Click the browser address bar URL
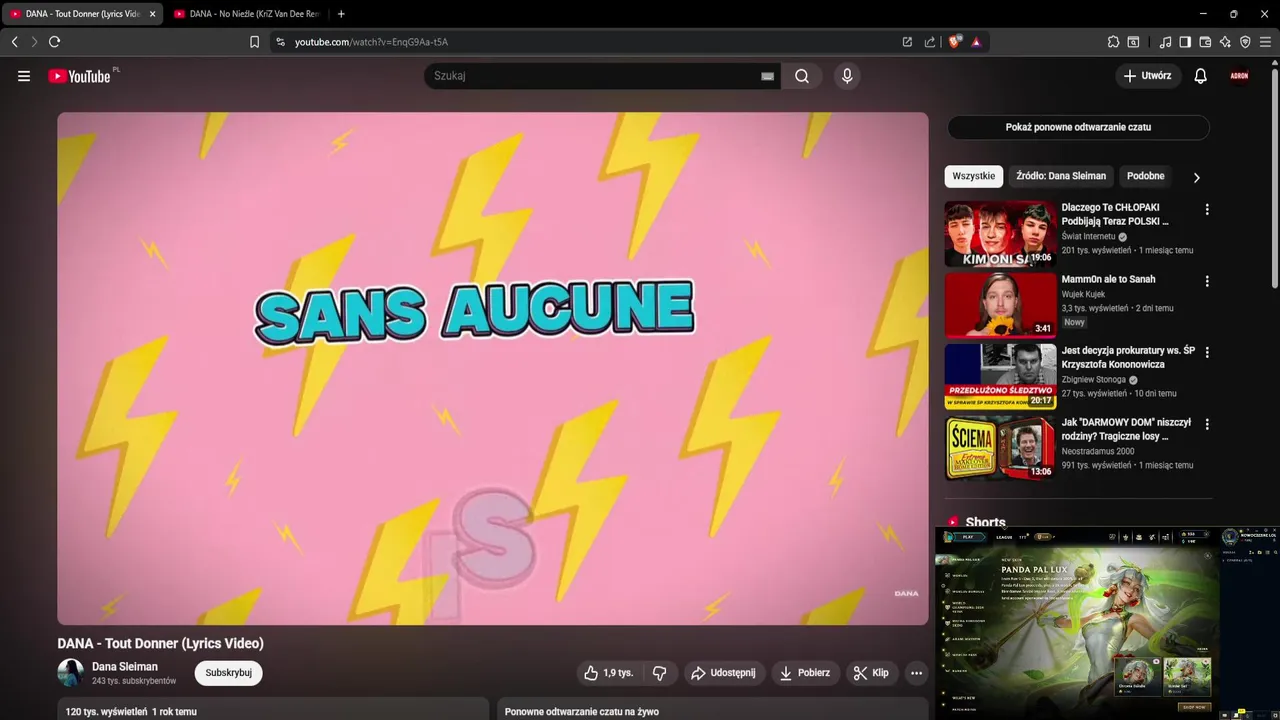This screenshot has width=1280, height=720. (x=371, y=42)
